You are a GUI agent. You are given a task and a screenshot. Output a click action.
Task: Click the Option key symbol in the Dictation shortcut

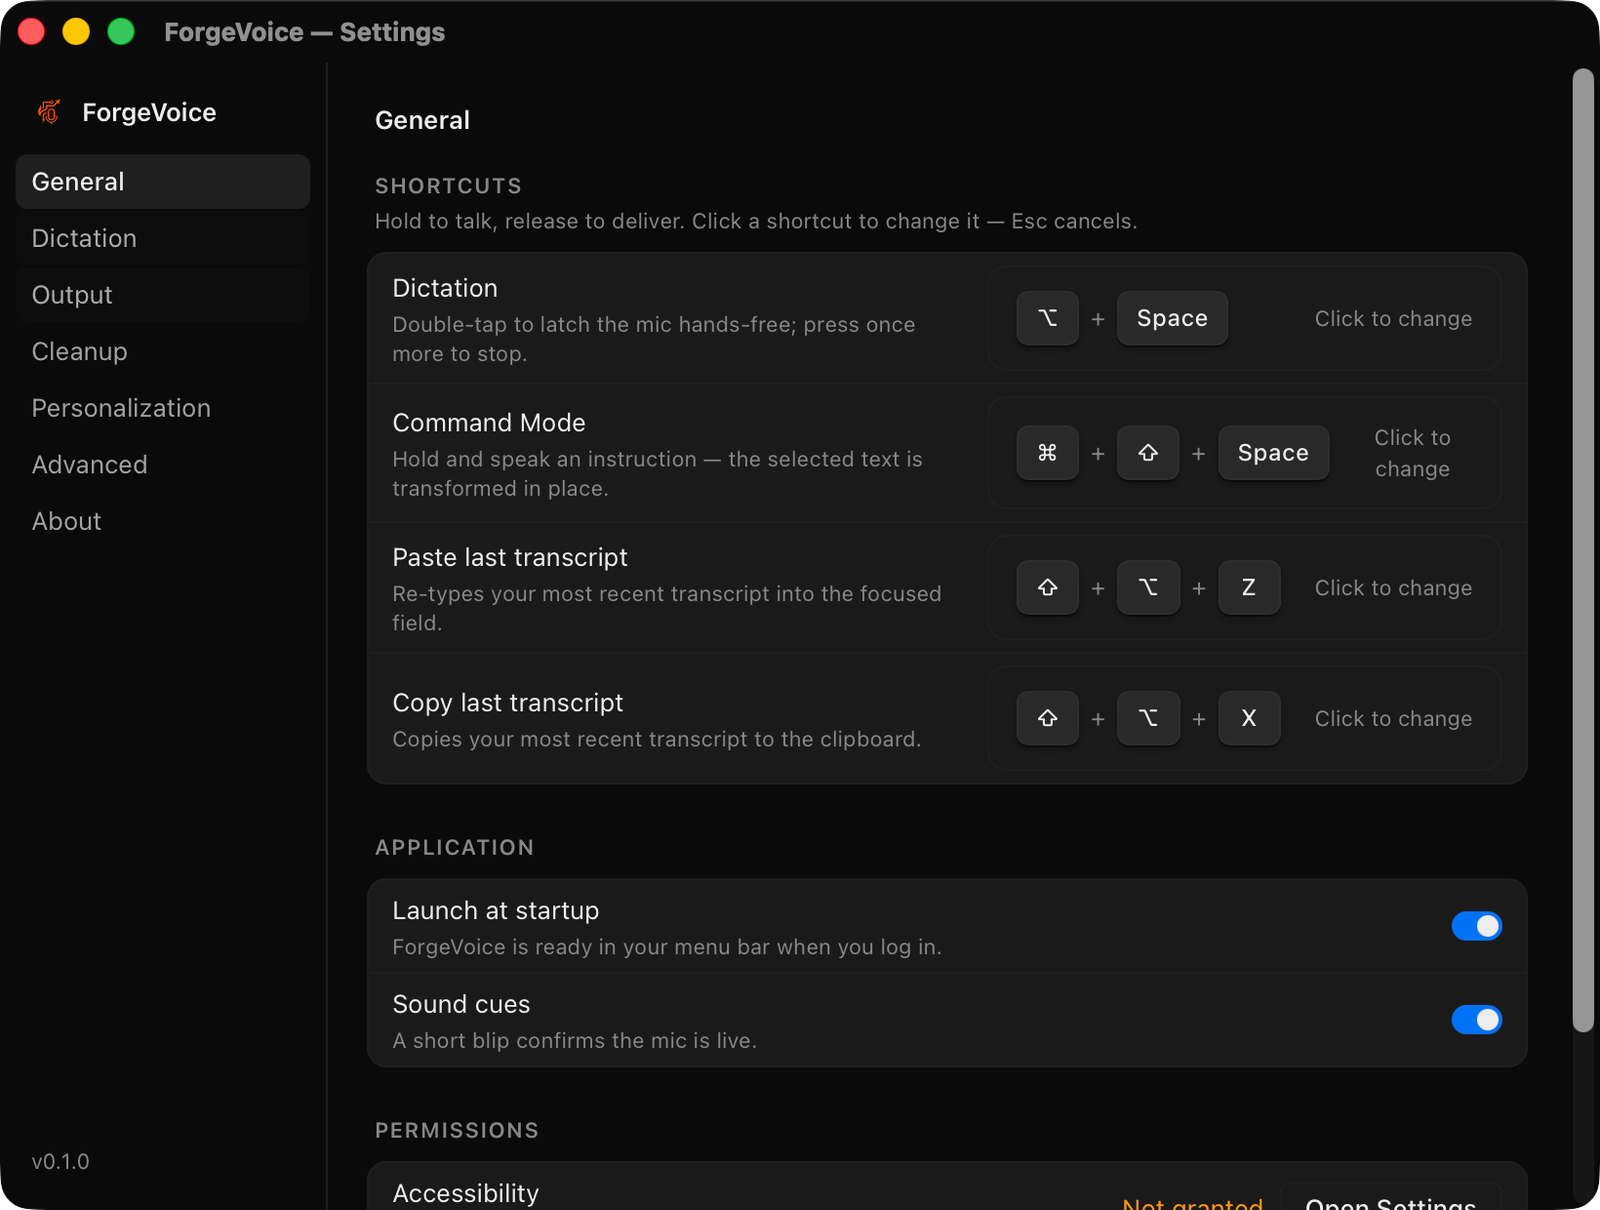[x=1047, y=318]
